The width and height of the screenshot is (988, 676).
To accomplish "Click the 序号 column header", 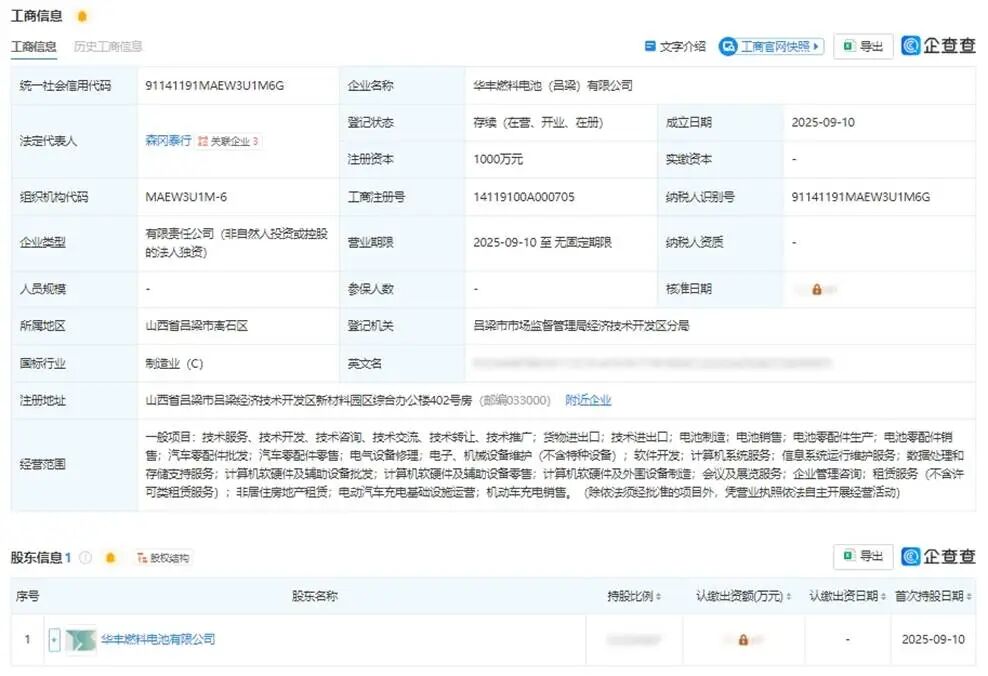I will [x=27, y=596].
